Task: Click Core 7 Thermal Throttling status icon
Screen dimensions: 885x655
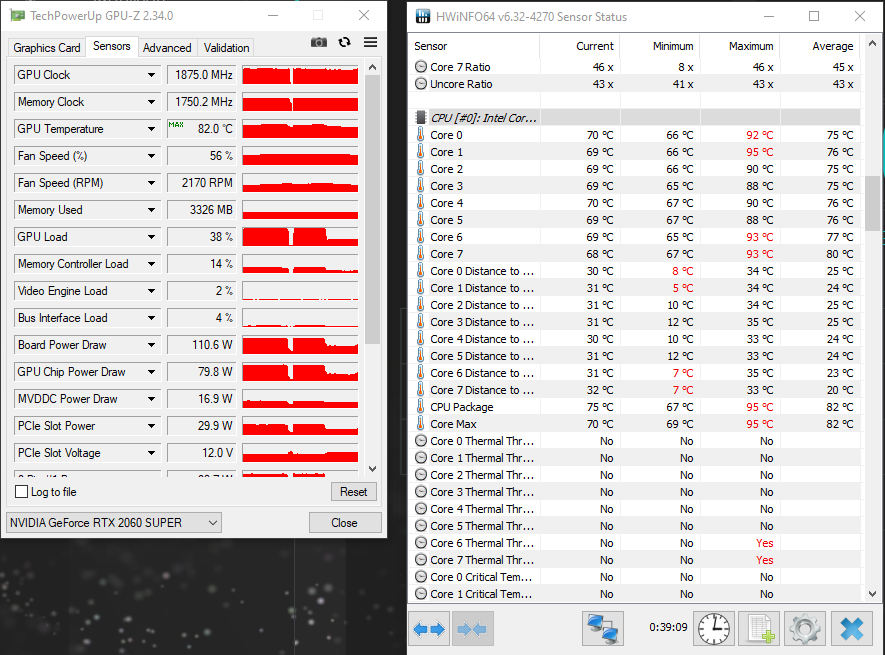Action: (x=420, y=560)
